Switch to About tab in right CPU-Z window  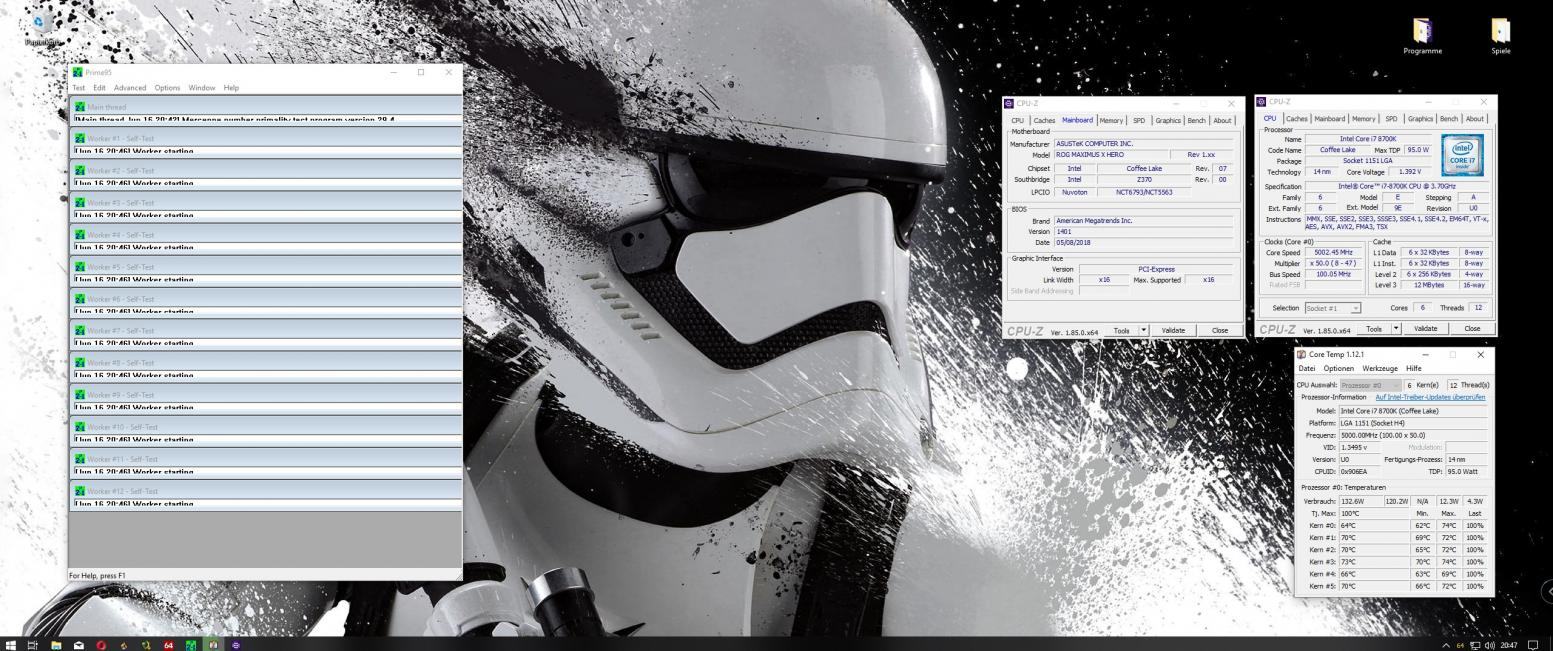1475,119
